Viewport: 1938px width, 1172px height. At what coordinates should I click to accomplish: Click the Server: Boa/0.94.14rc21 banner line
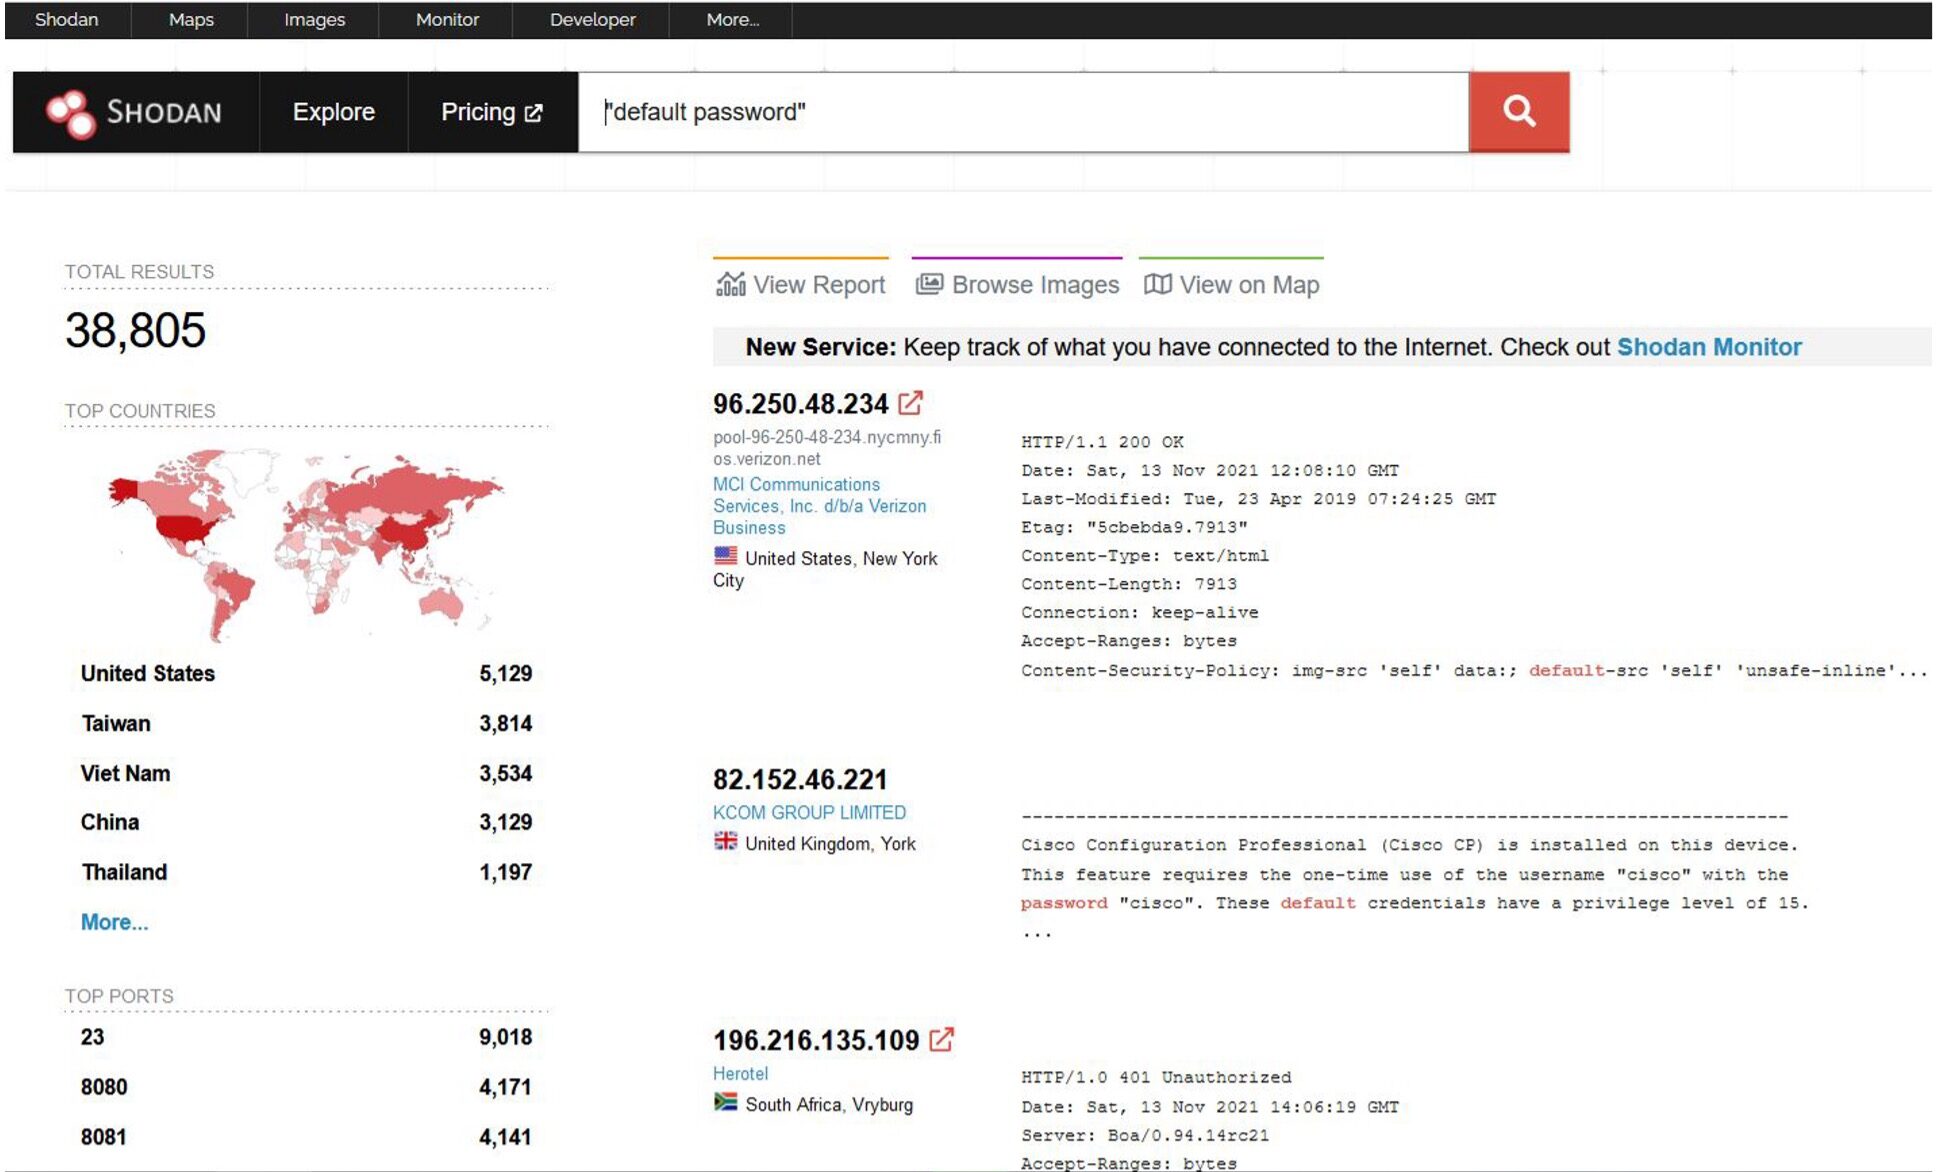click(x=1145, y=1135)
